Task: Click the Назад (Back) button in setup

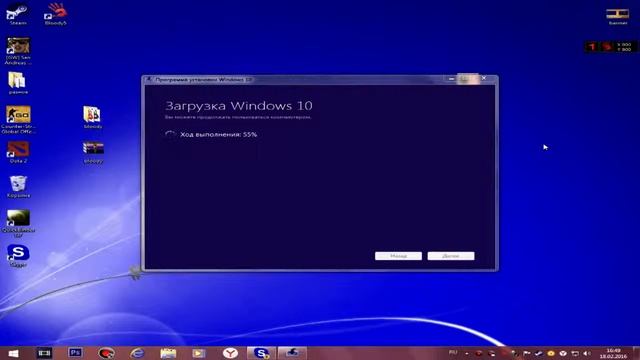Action: point(398,256)
